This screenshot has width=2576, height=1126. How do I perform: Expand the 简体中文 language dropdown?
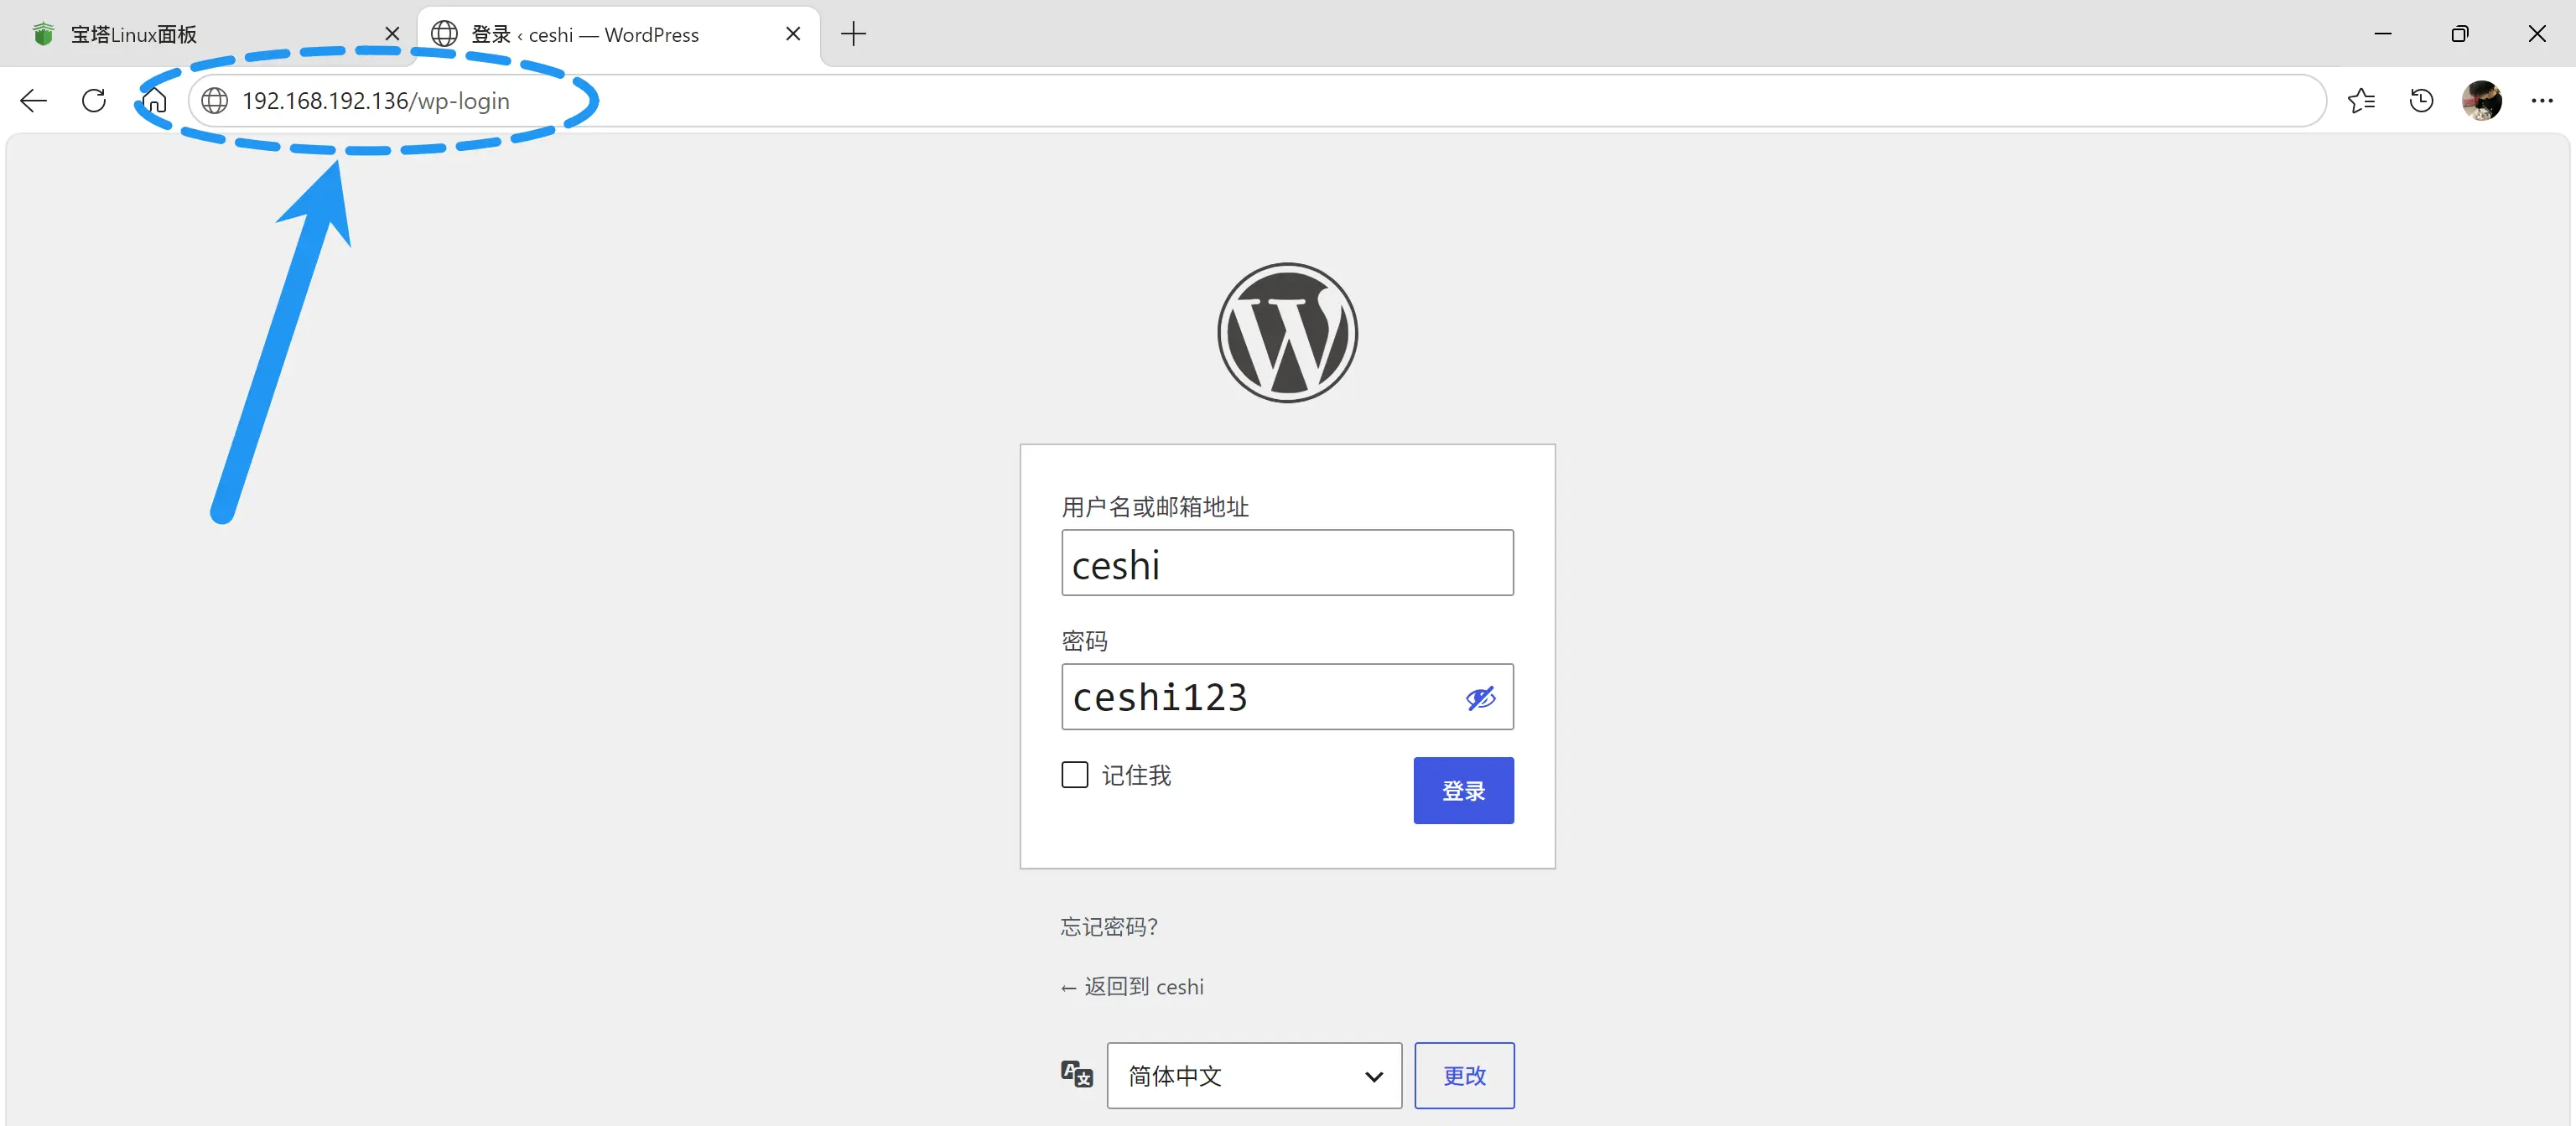click(1254, 1076)
